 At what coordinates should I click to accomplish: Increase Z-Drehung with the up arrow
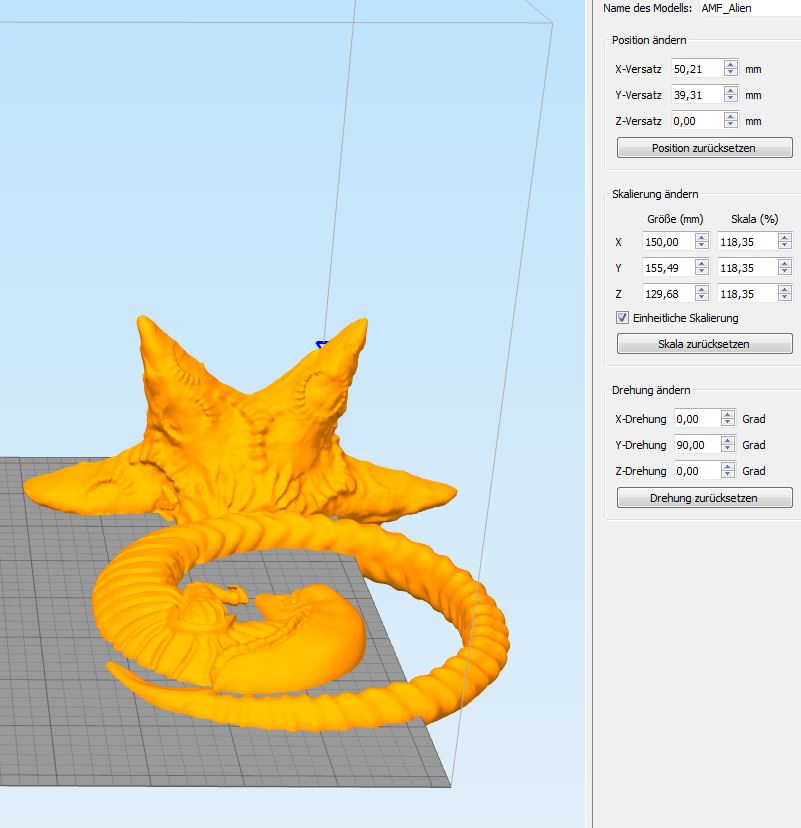[728, 466]
